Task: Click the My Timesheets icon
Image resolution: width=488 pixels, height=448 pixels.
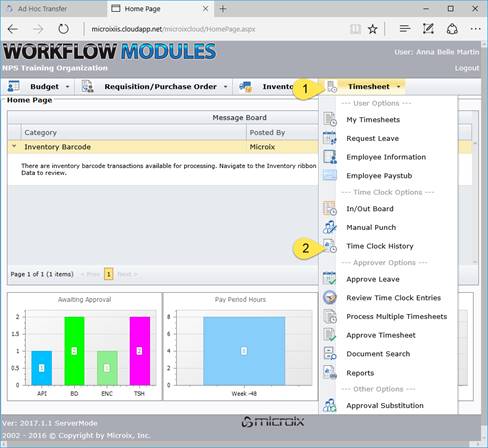Action: (x=330, y=119)
